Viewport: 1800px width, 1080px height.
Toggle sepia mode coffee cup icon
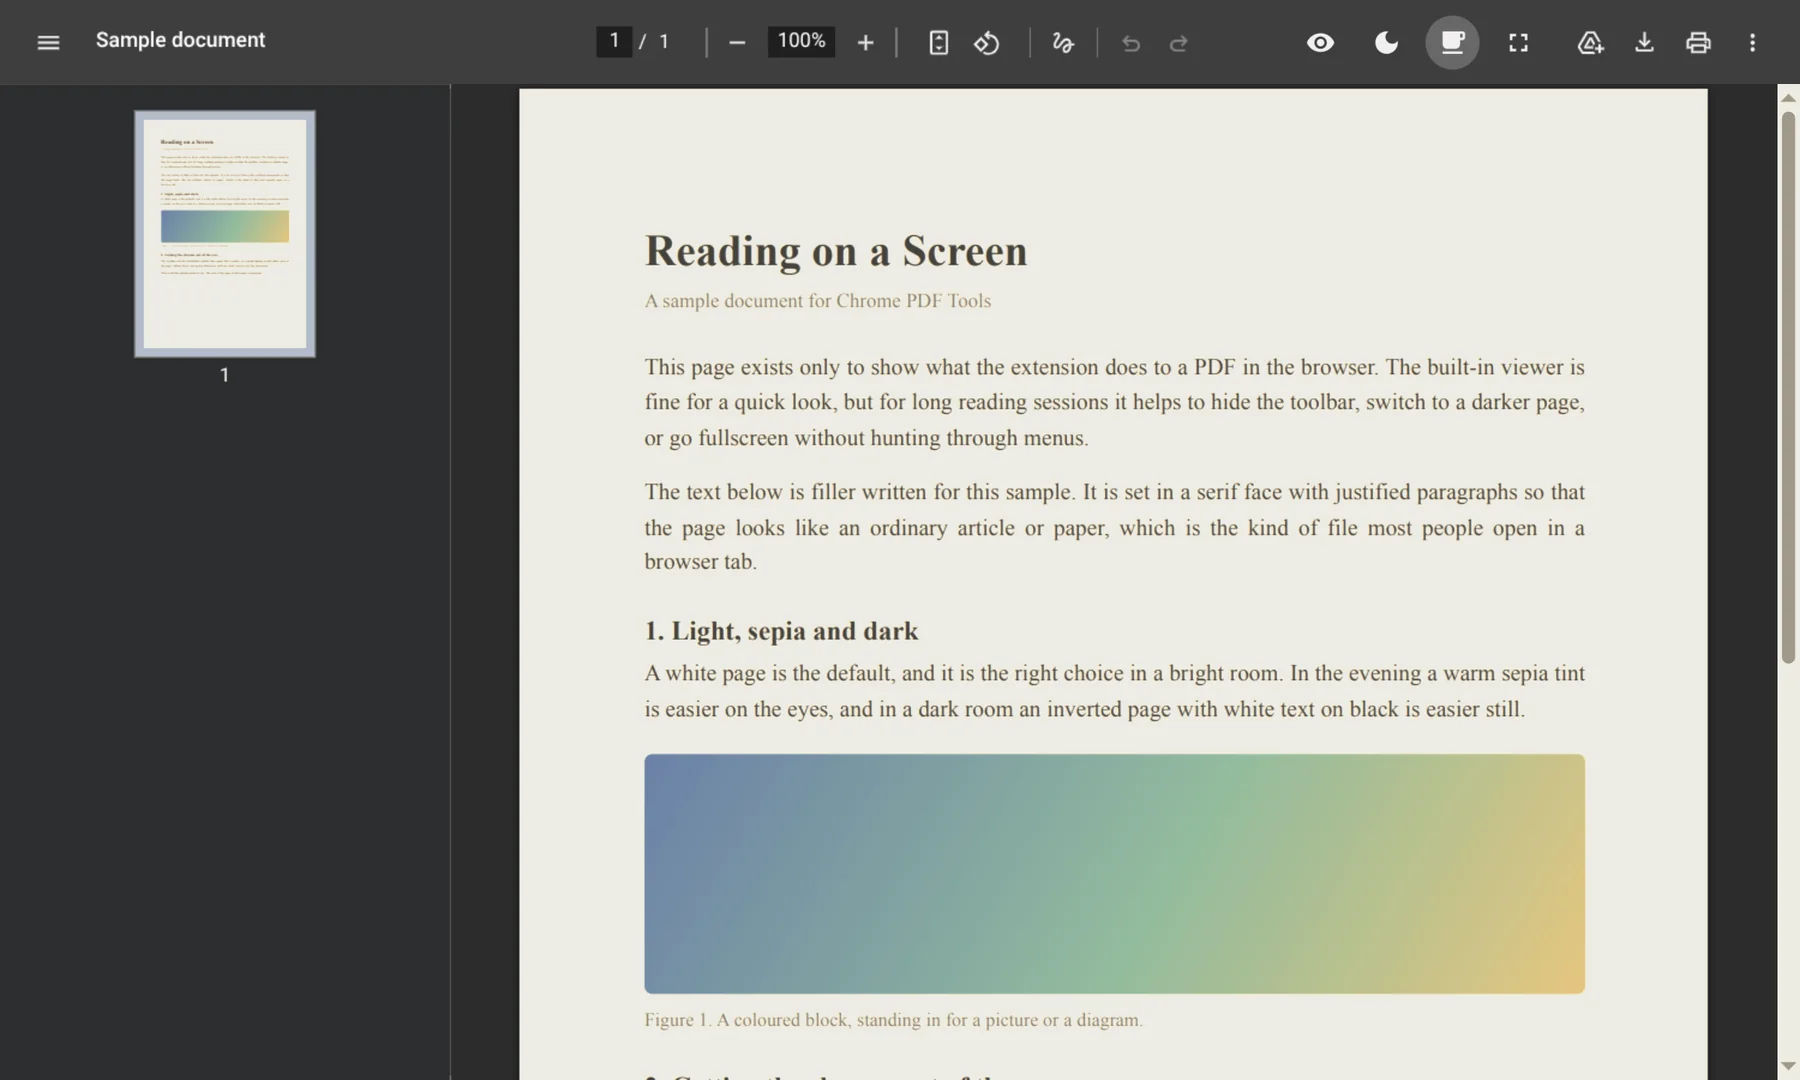[1452, 42]
